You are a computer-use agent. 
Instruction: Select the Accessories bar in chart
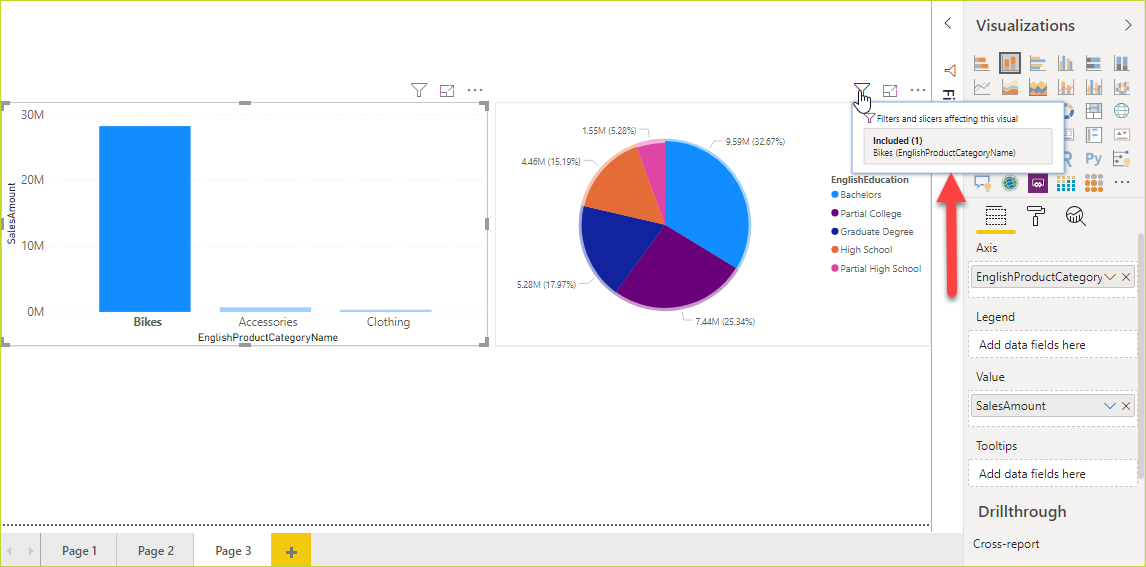tap(265, 310)
